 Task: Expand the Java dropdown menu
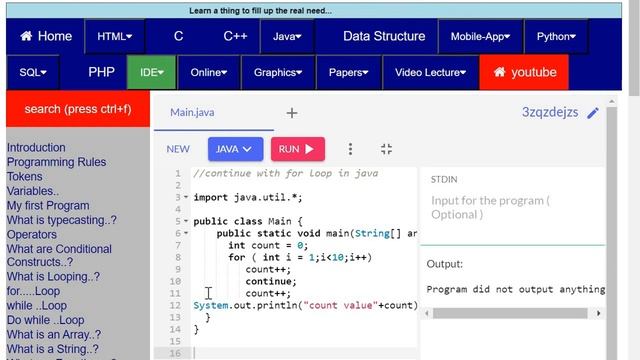pyautogui.click(x=287, y=36)
